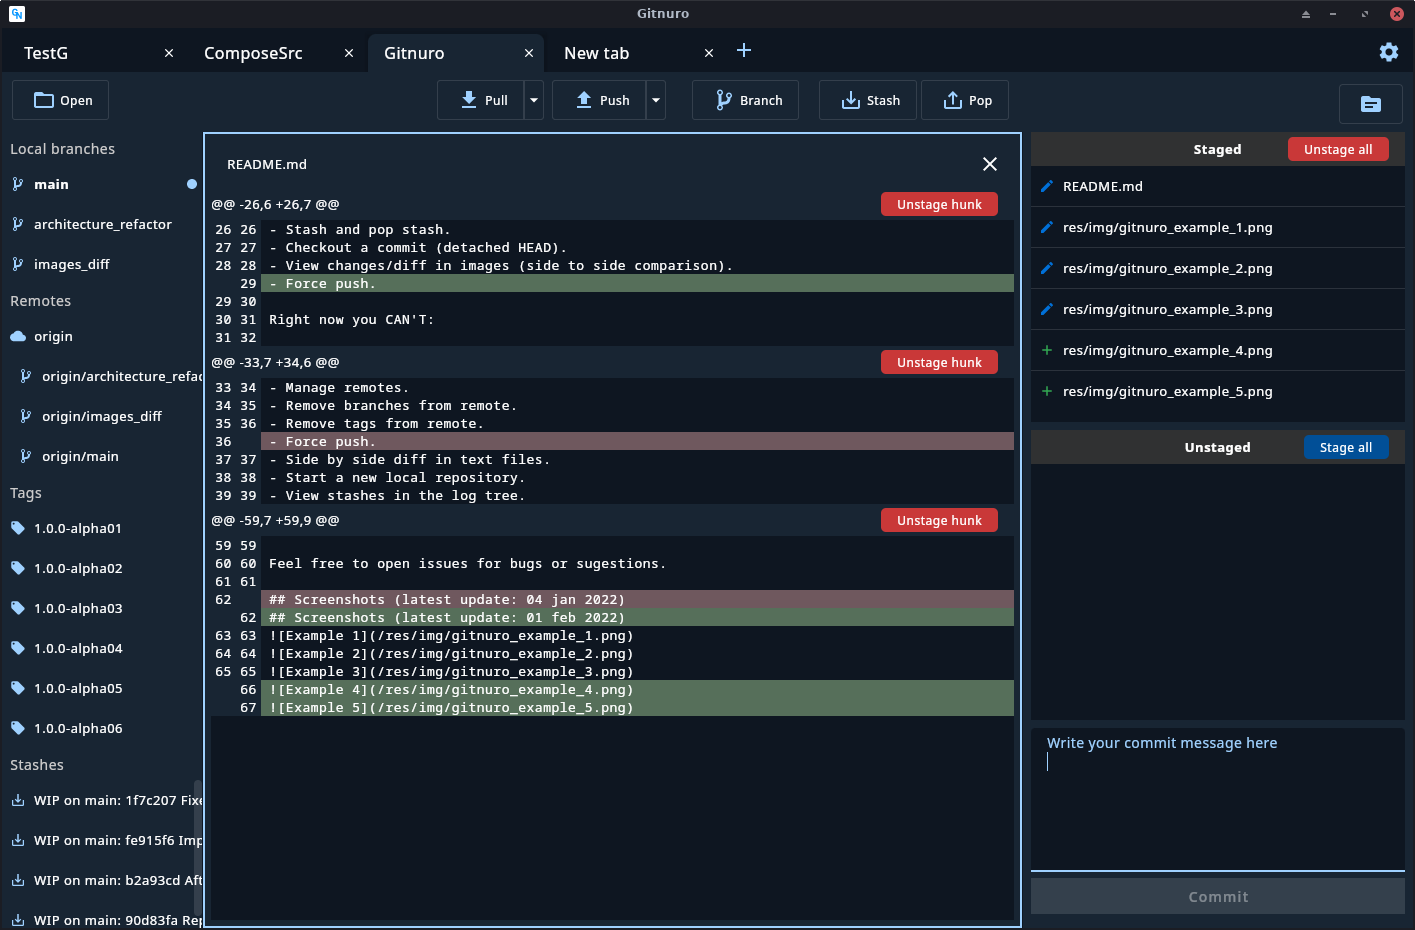Select the main local branch
This screenshot has height=930, width=1415.
100,184
